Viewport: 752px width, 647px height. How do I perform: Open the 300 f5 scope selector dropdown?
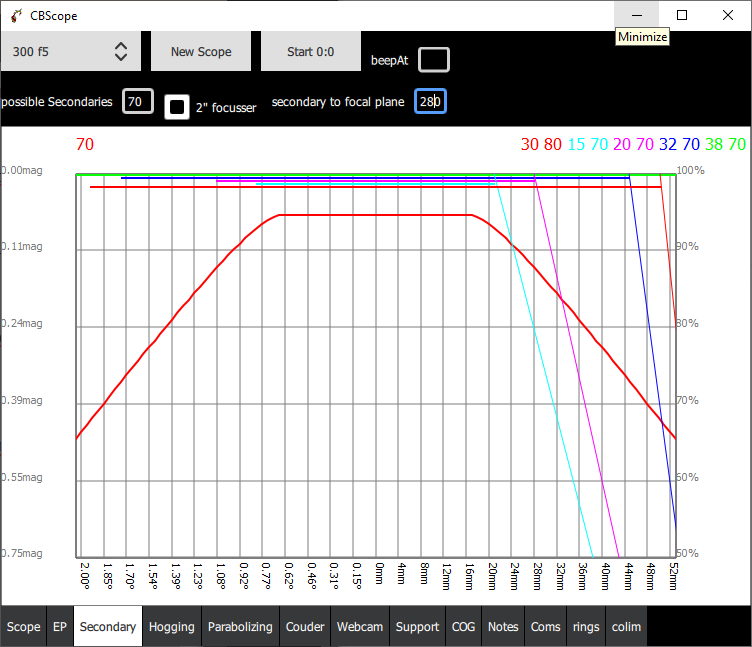click(70, 51)
